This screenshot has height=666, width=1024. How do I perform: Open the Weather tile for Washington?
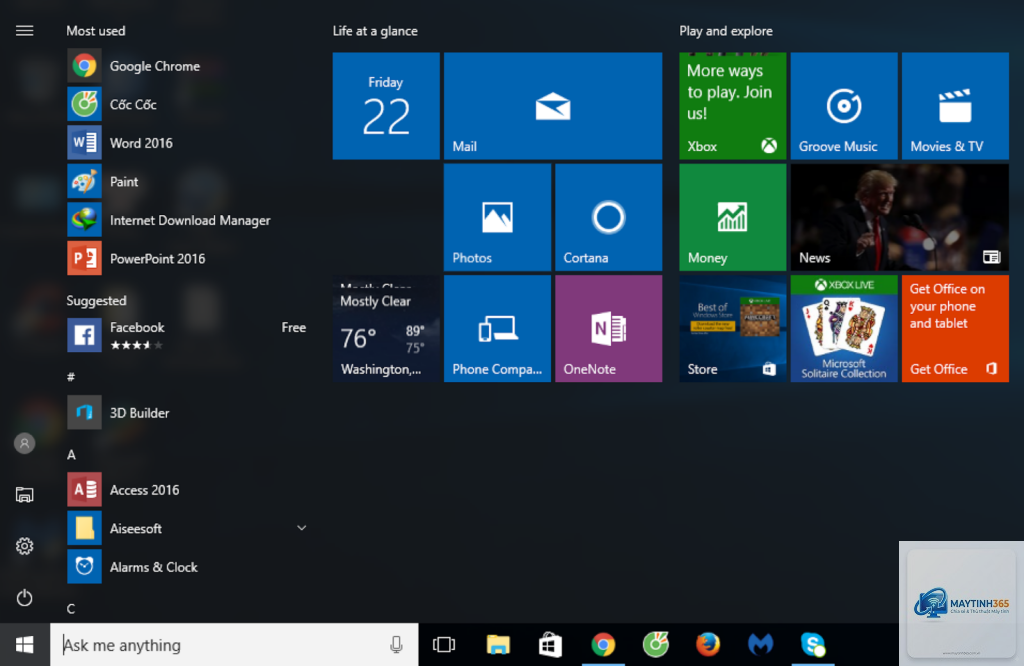coord(386,328)
